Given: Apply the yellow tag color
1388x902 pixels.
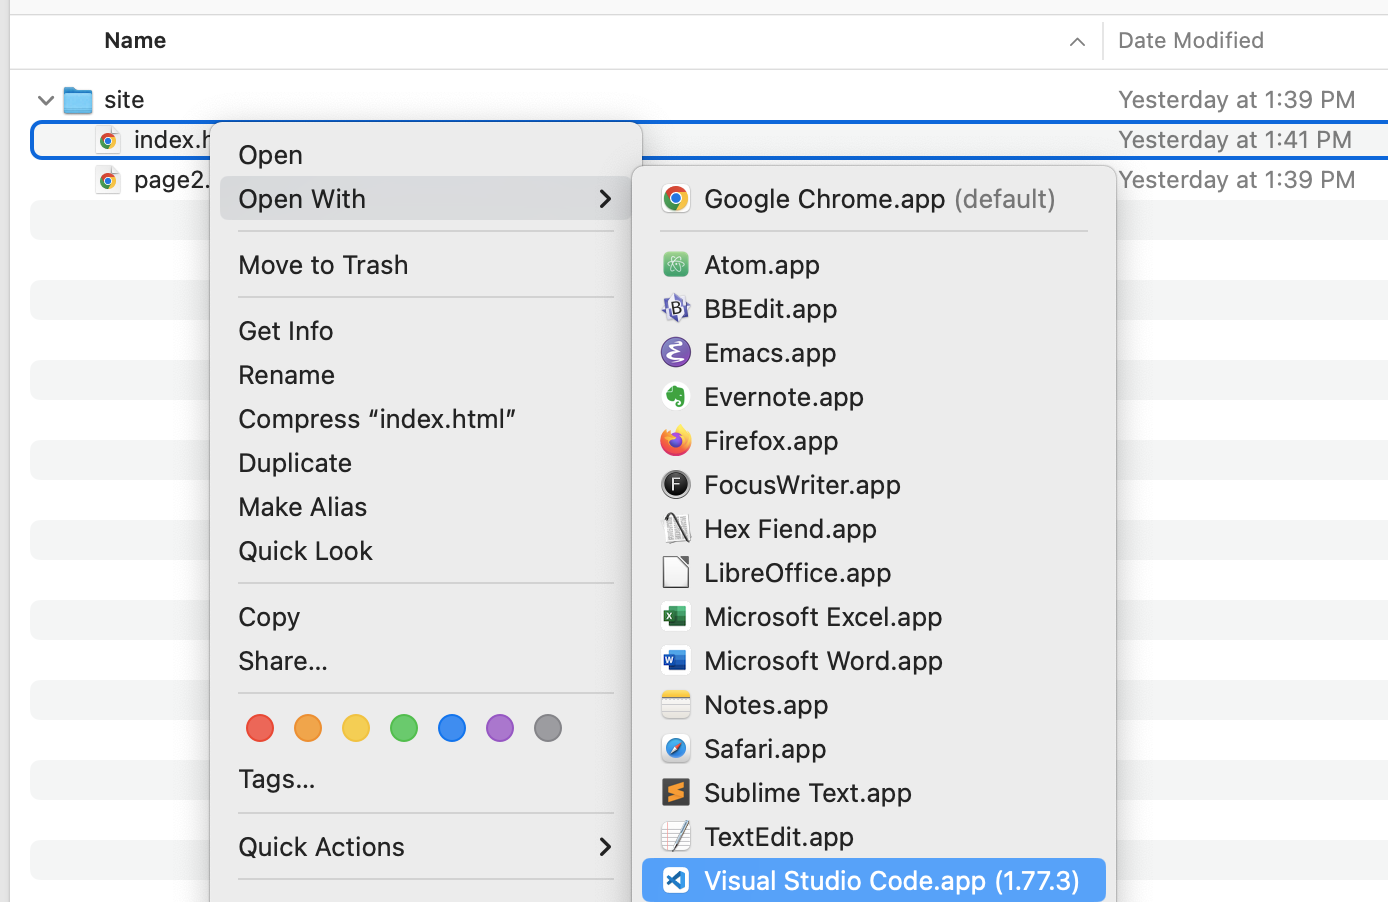Looking at the screenshot, I should [x=356, y=728].
